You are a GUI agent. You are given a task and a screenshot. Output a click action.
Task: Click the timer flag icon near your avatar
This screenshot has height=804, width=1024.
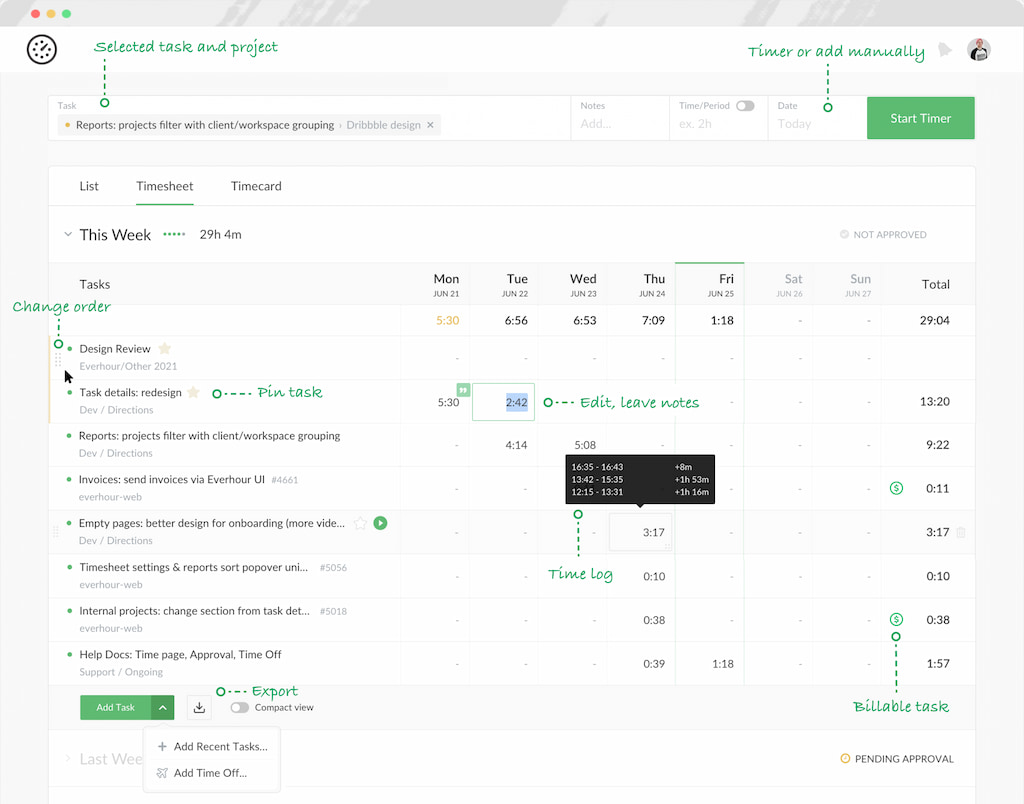(x=945, y=50)
